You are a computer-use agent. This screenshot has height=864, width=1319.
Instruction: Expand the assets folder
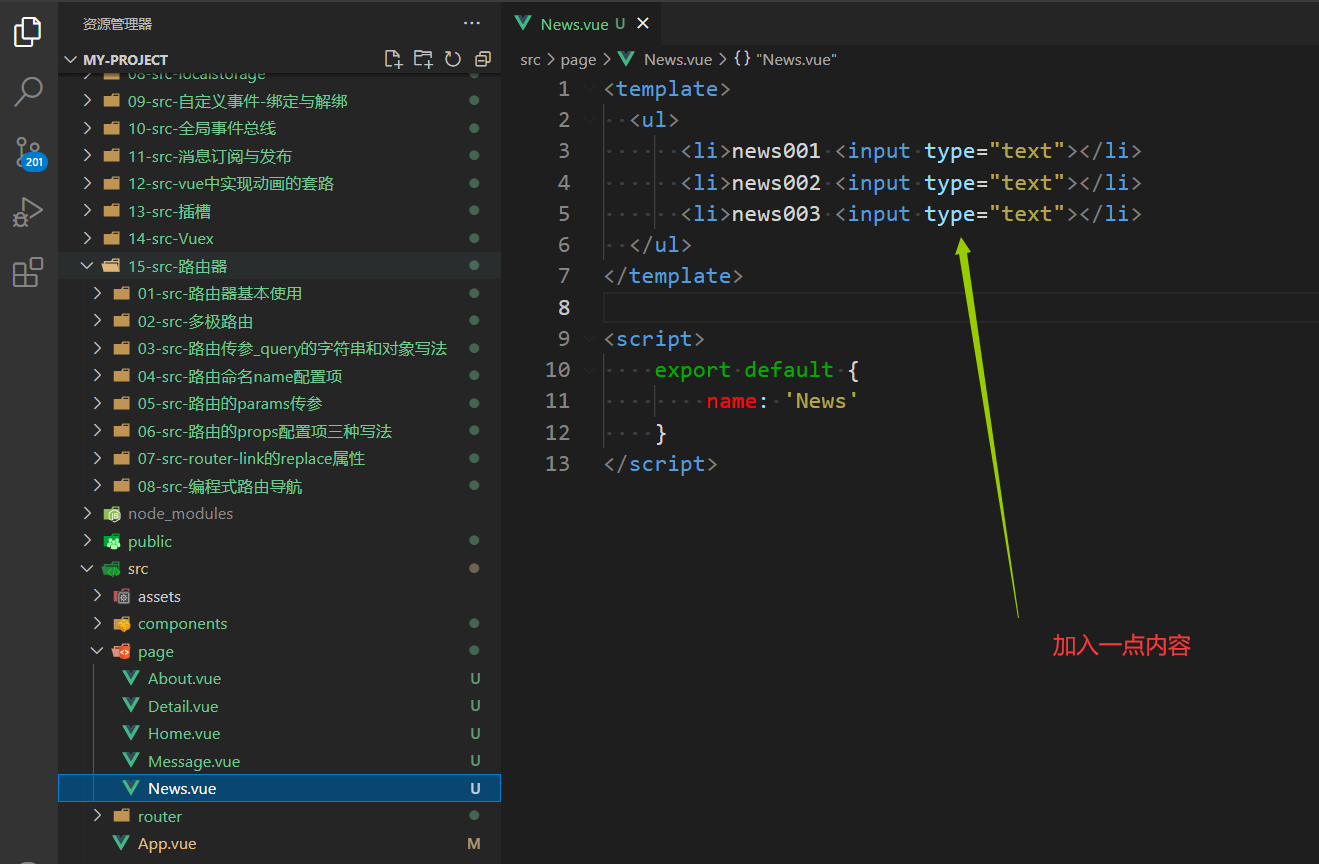point(280,596)
